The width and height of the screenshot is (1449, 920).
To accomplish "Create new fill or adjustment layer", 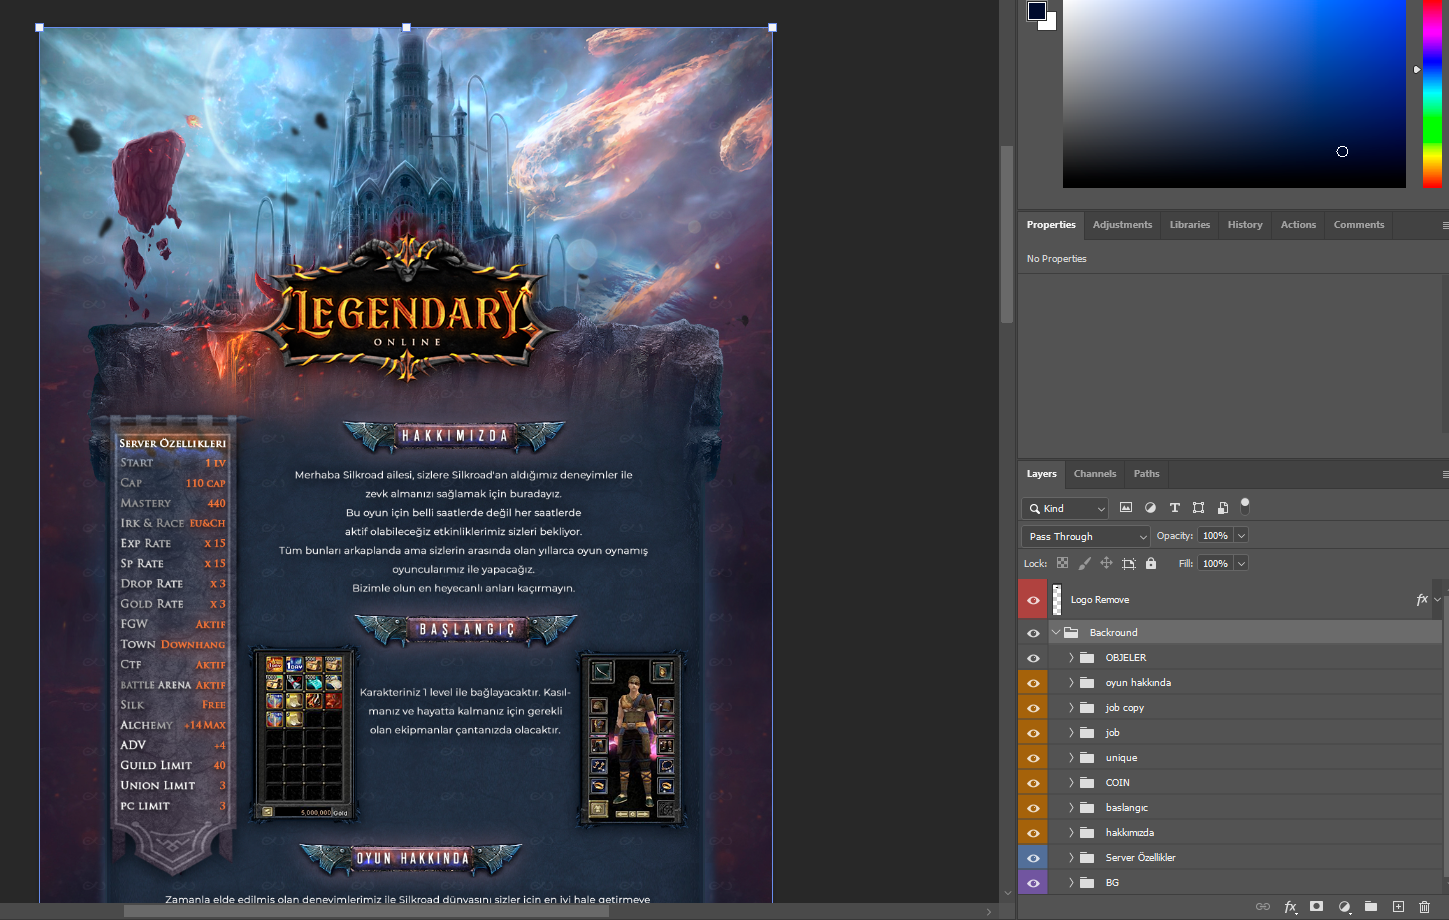I will [x=1344, y=907].
